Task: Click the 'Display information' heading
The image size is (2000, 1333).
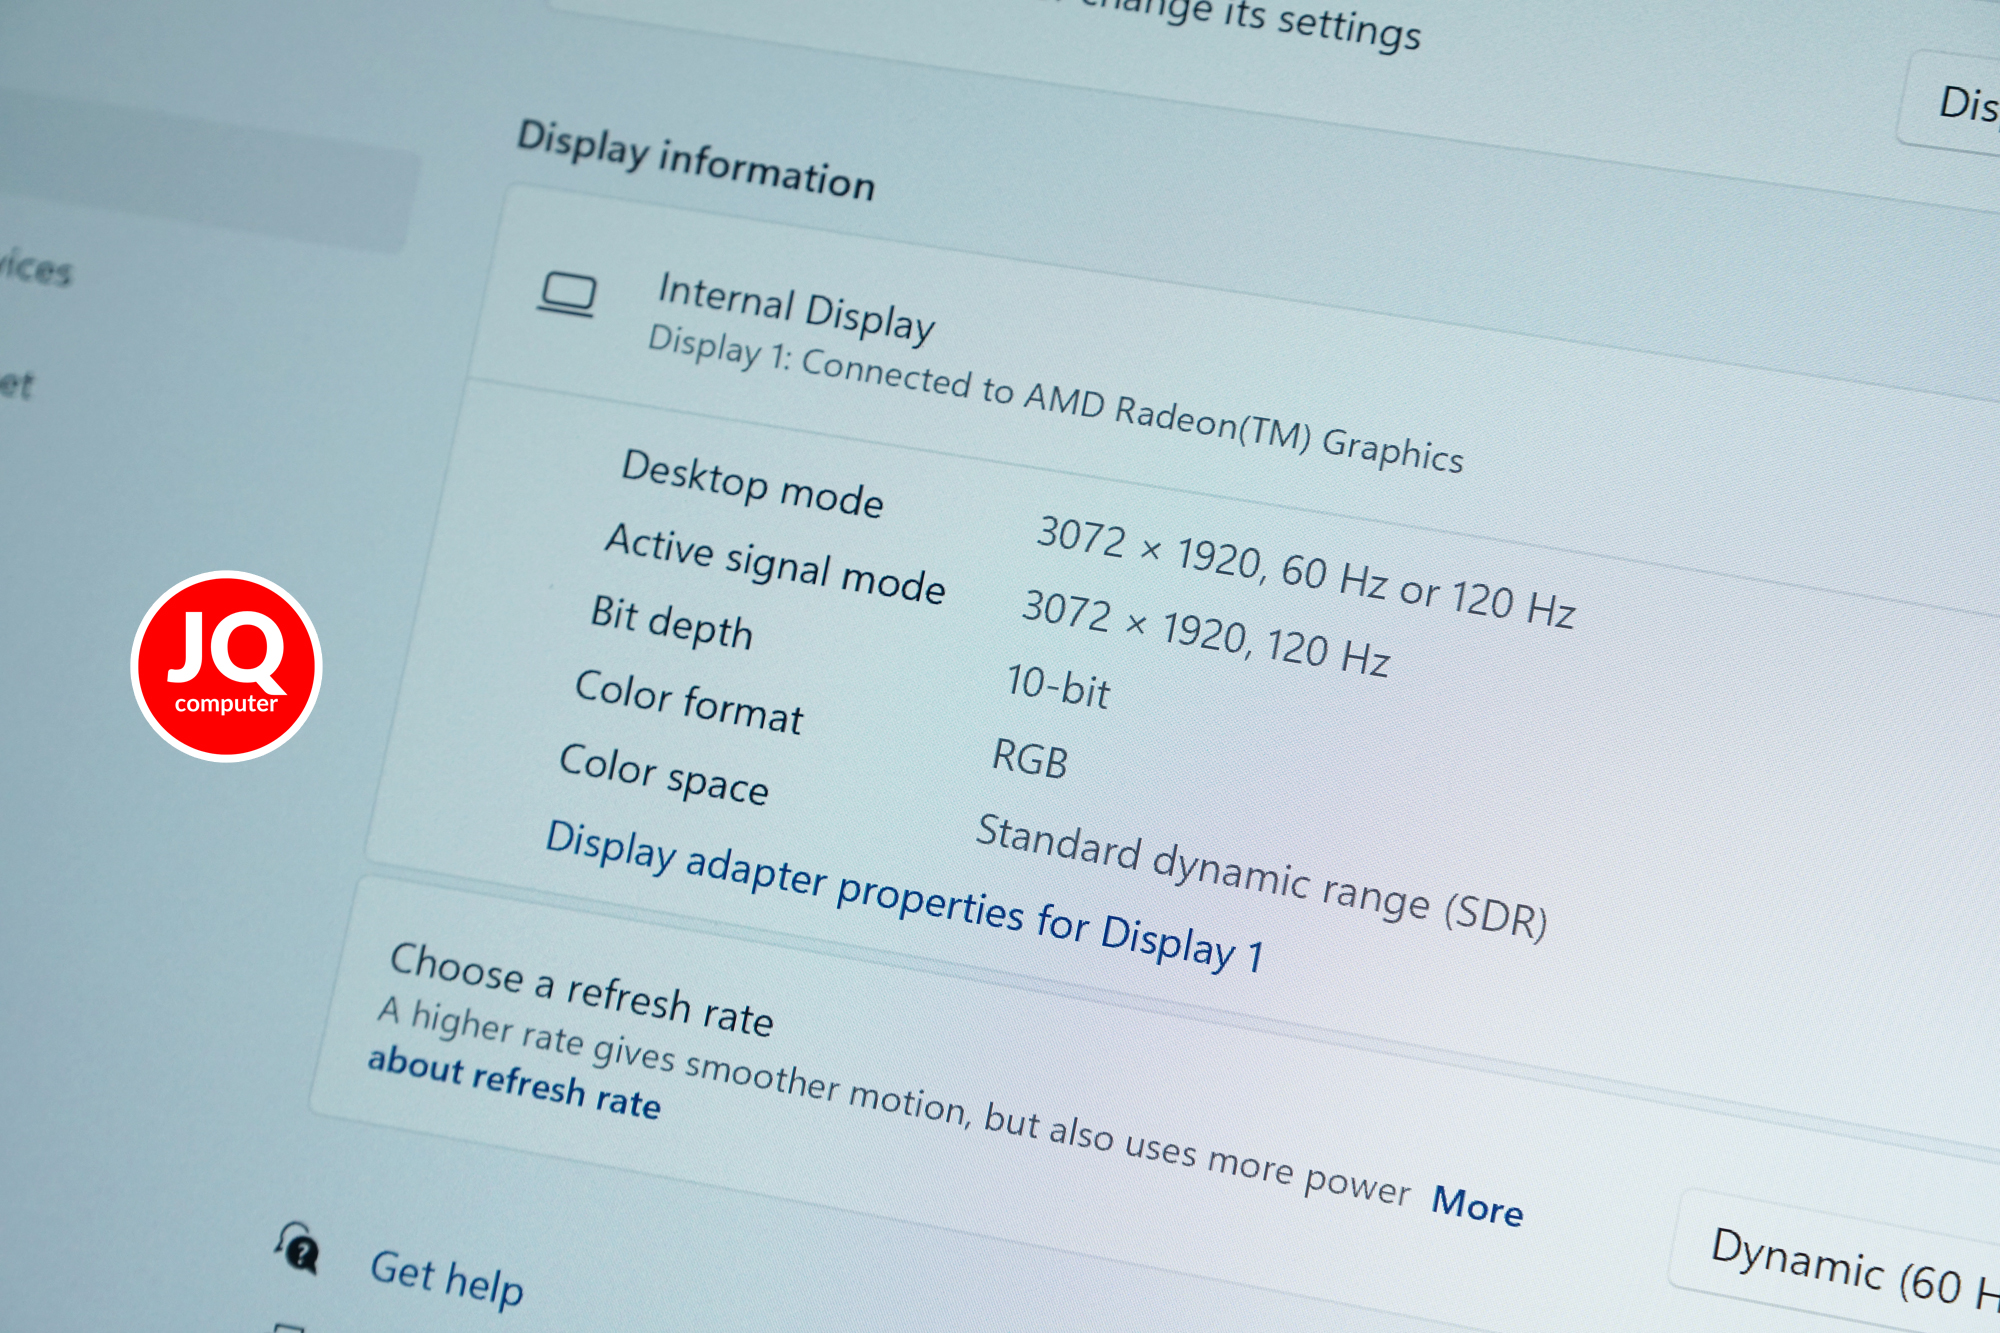Action: (696, 160)
